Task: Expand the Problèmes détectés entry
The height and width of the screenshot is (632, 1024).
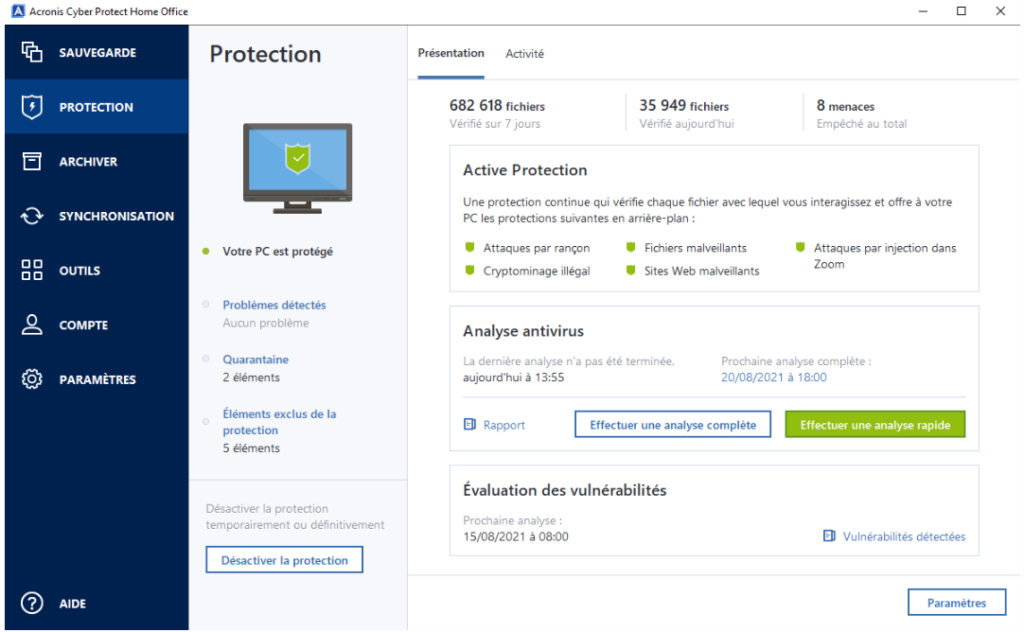Action: coord(275,304)
